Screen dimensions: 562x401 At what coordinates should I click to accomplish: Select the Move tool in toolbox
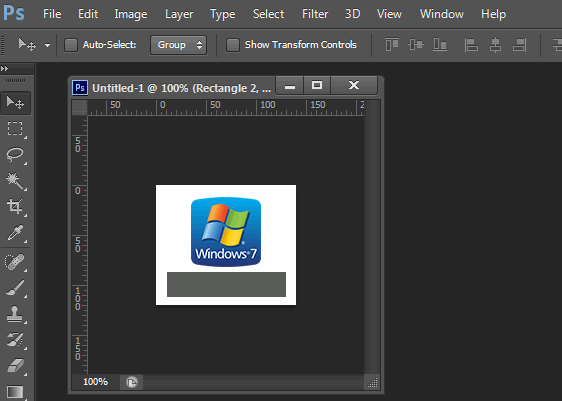coord(15,103)
